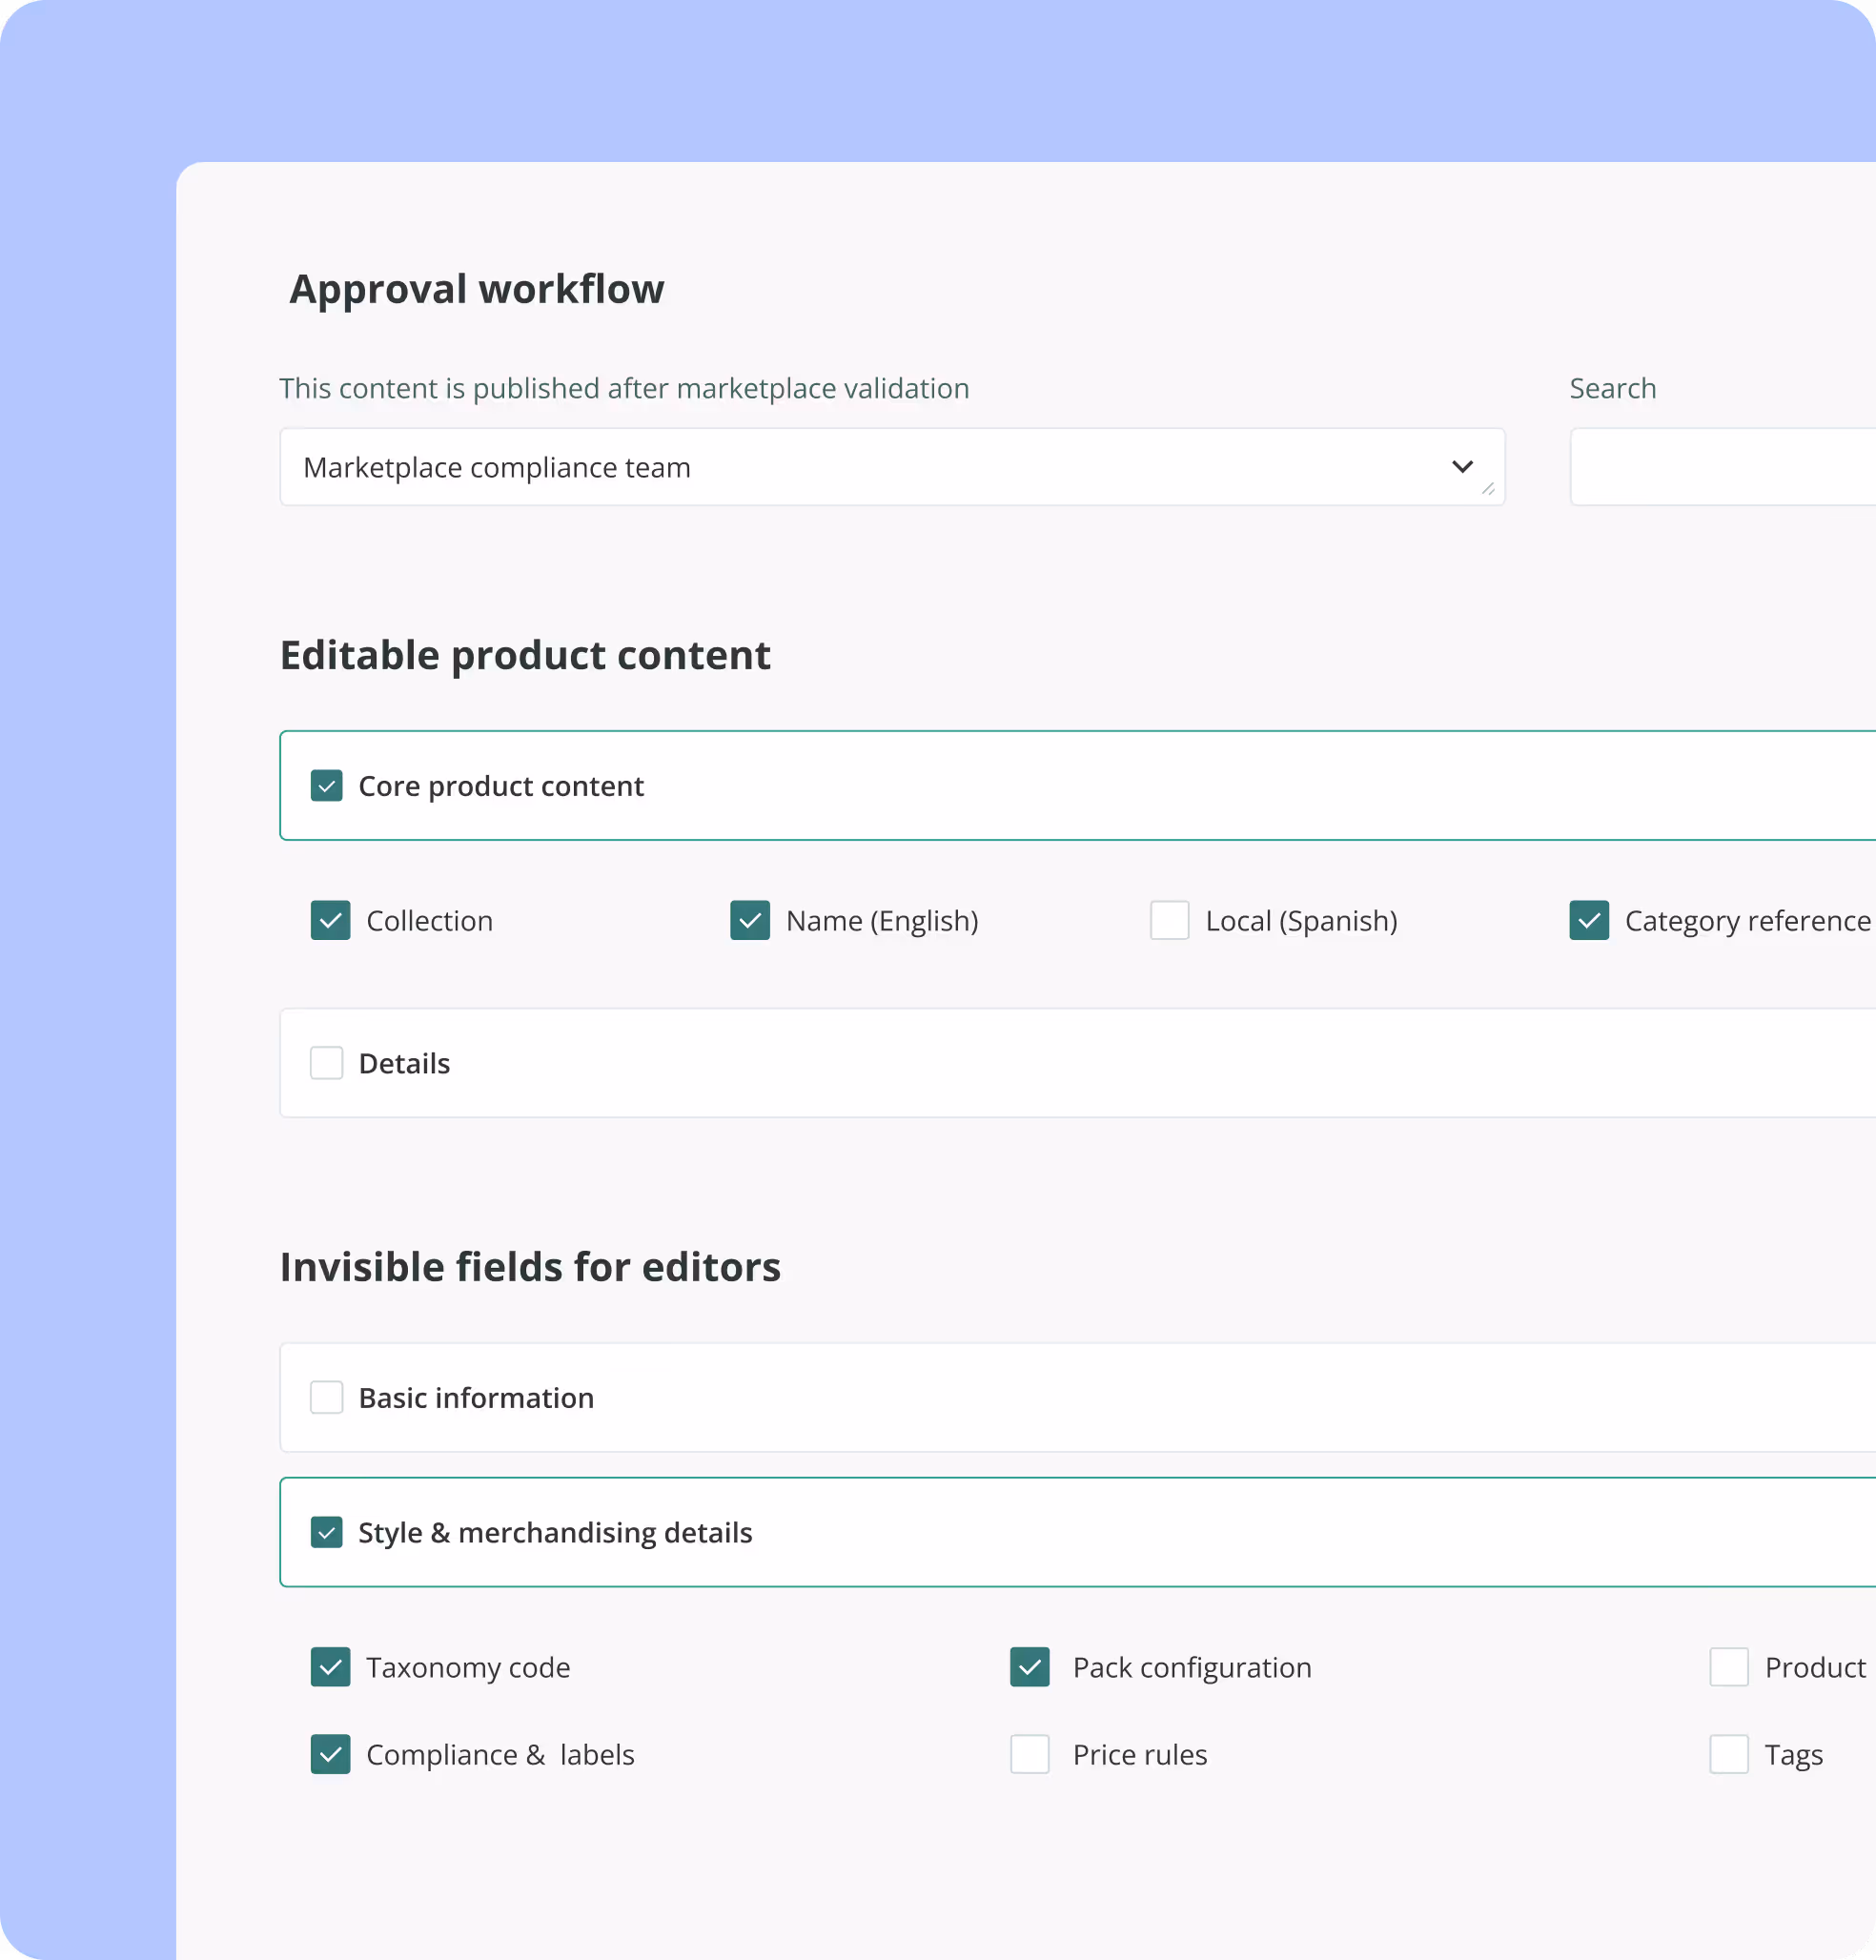Uncheck Compliance & labels checkbox
Screen dimensions: 1876x1960
click(330, 1754)
